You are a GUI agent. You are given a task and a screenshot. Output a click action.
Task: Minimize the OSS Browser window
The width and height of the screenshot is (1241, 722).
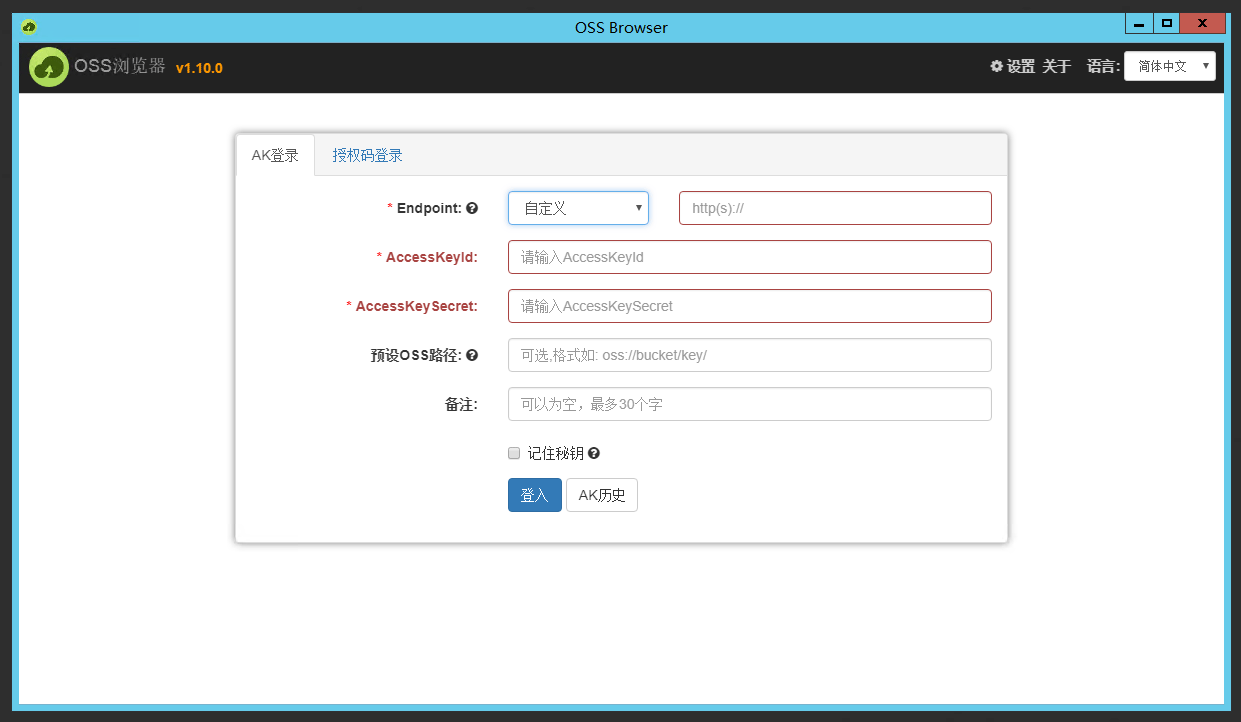[x=1139, y=23]
